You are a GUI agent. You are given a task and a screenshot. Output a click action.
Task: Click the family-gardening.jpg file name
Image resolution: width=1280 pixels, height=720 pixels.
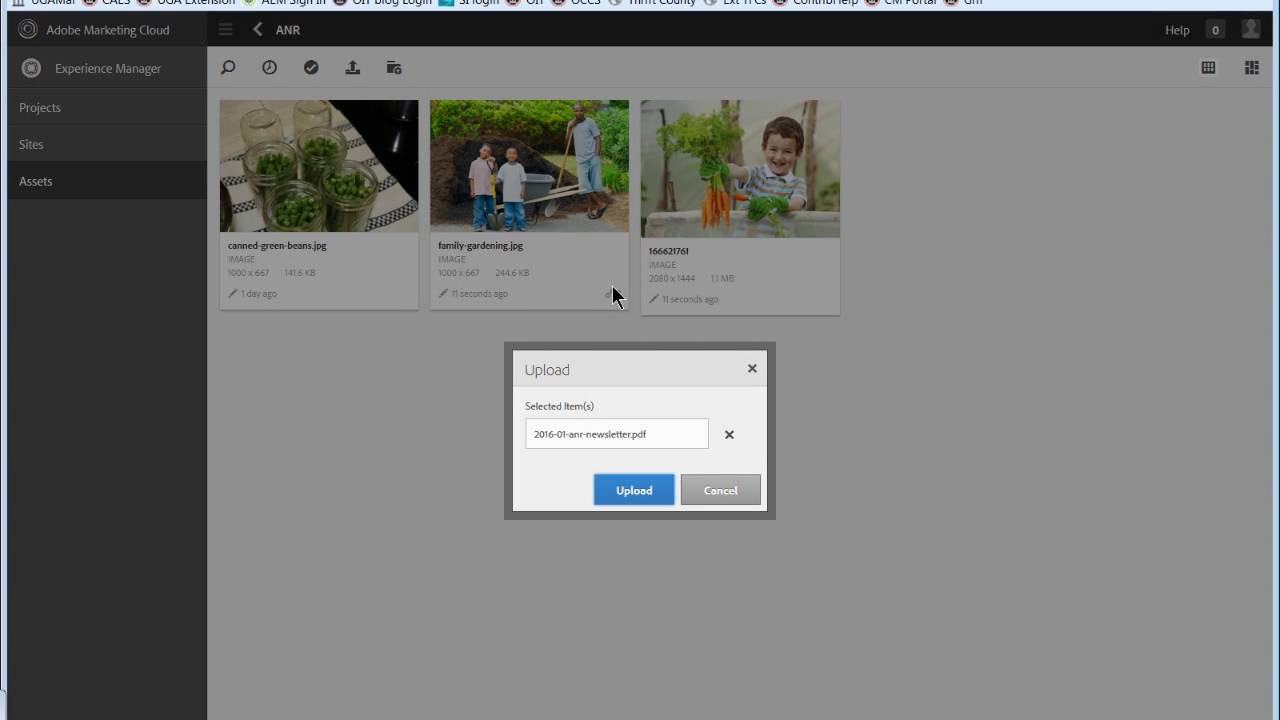[481, 246]
